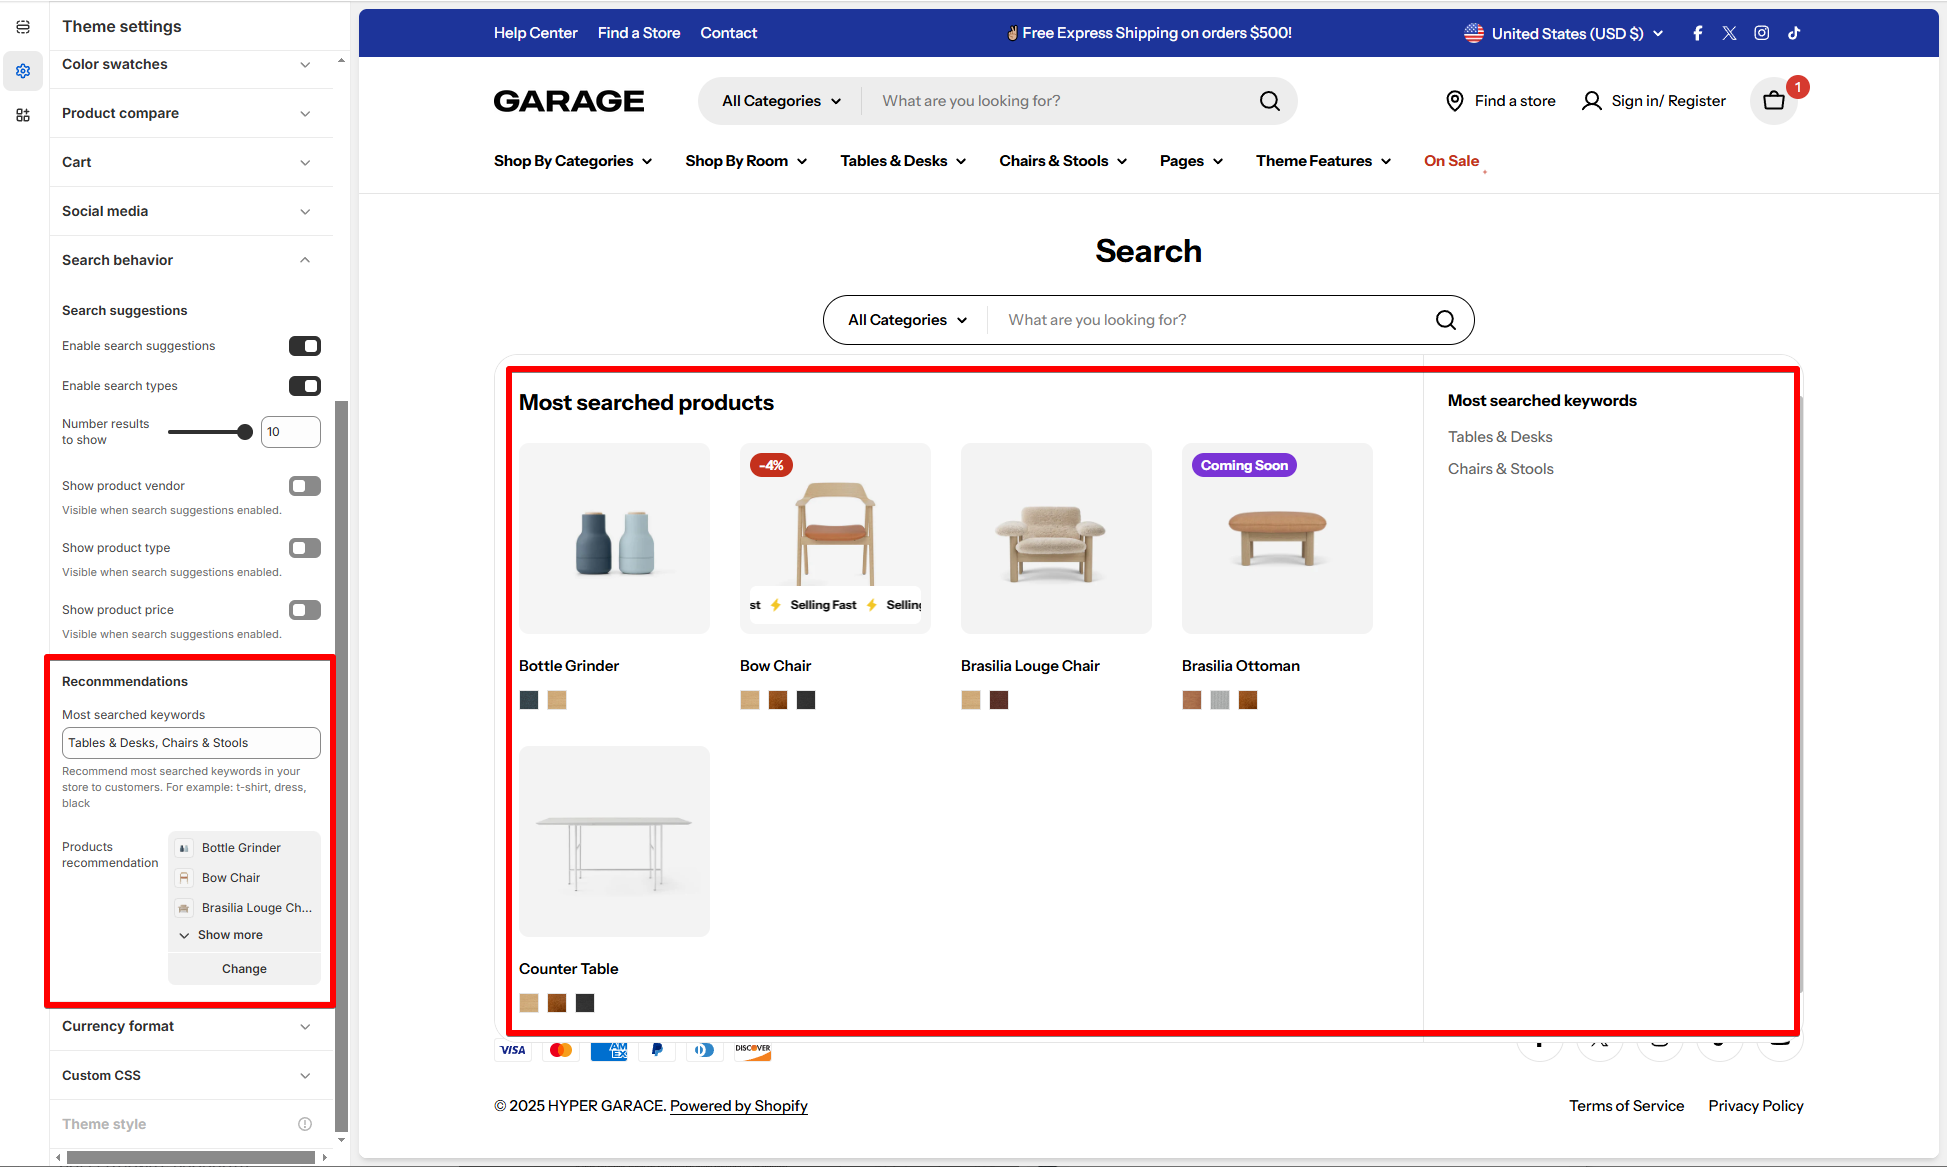Screen dimensions: 1947x1167
Task: Toggle Enable search types switch
Action: coord(305,386)
